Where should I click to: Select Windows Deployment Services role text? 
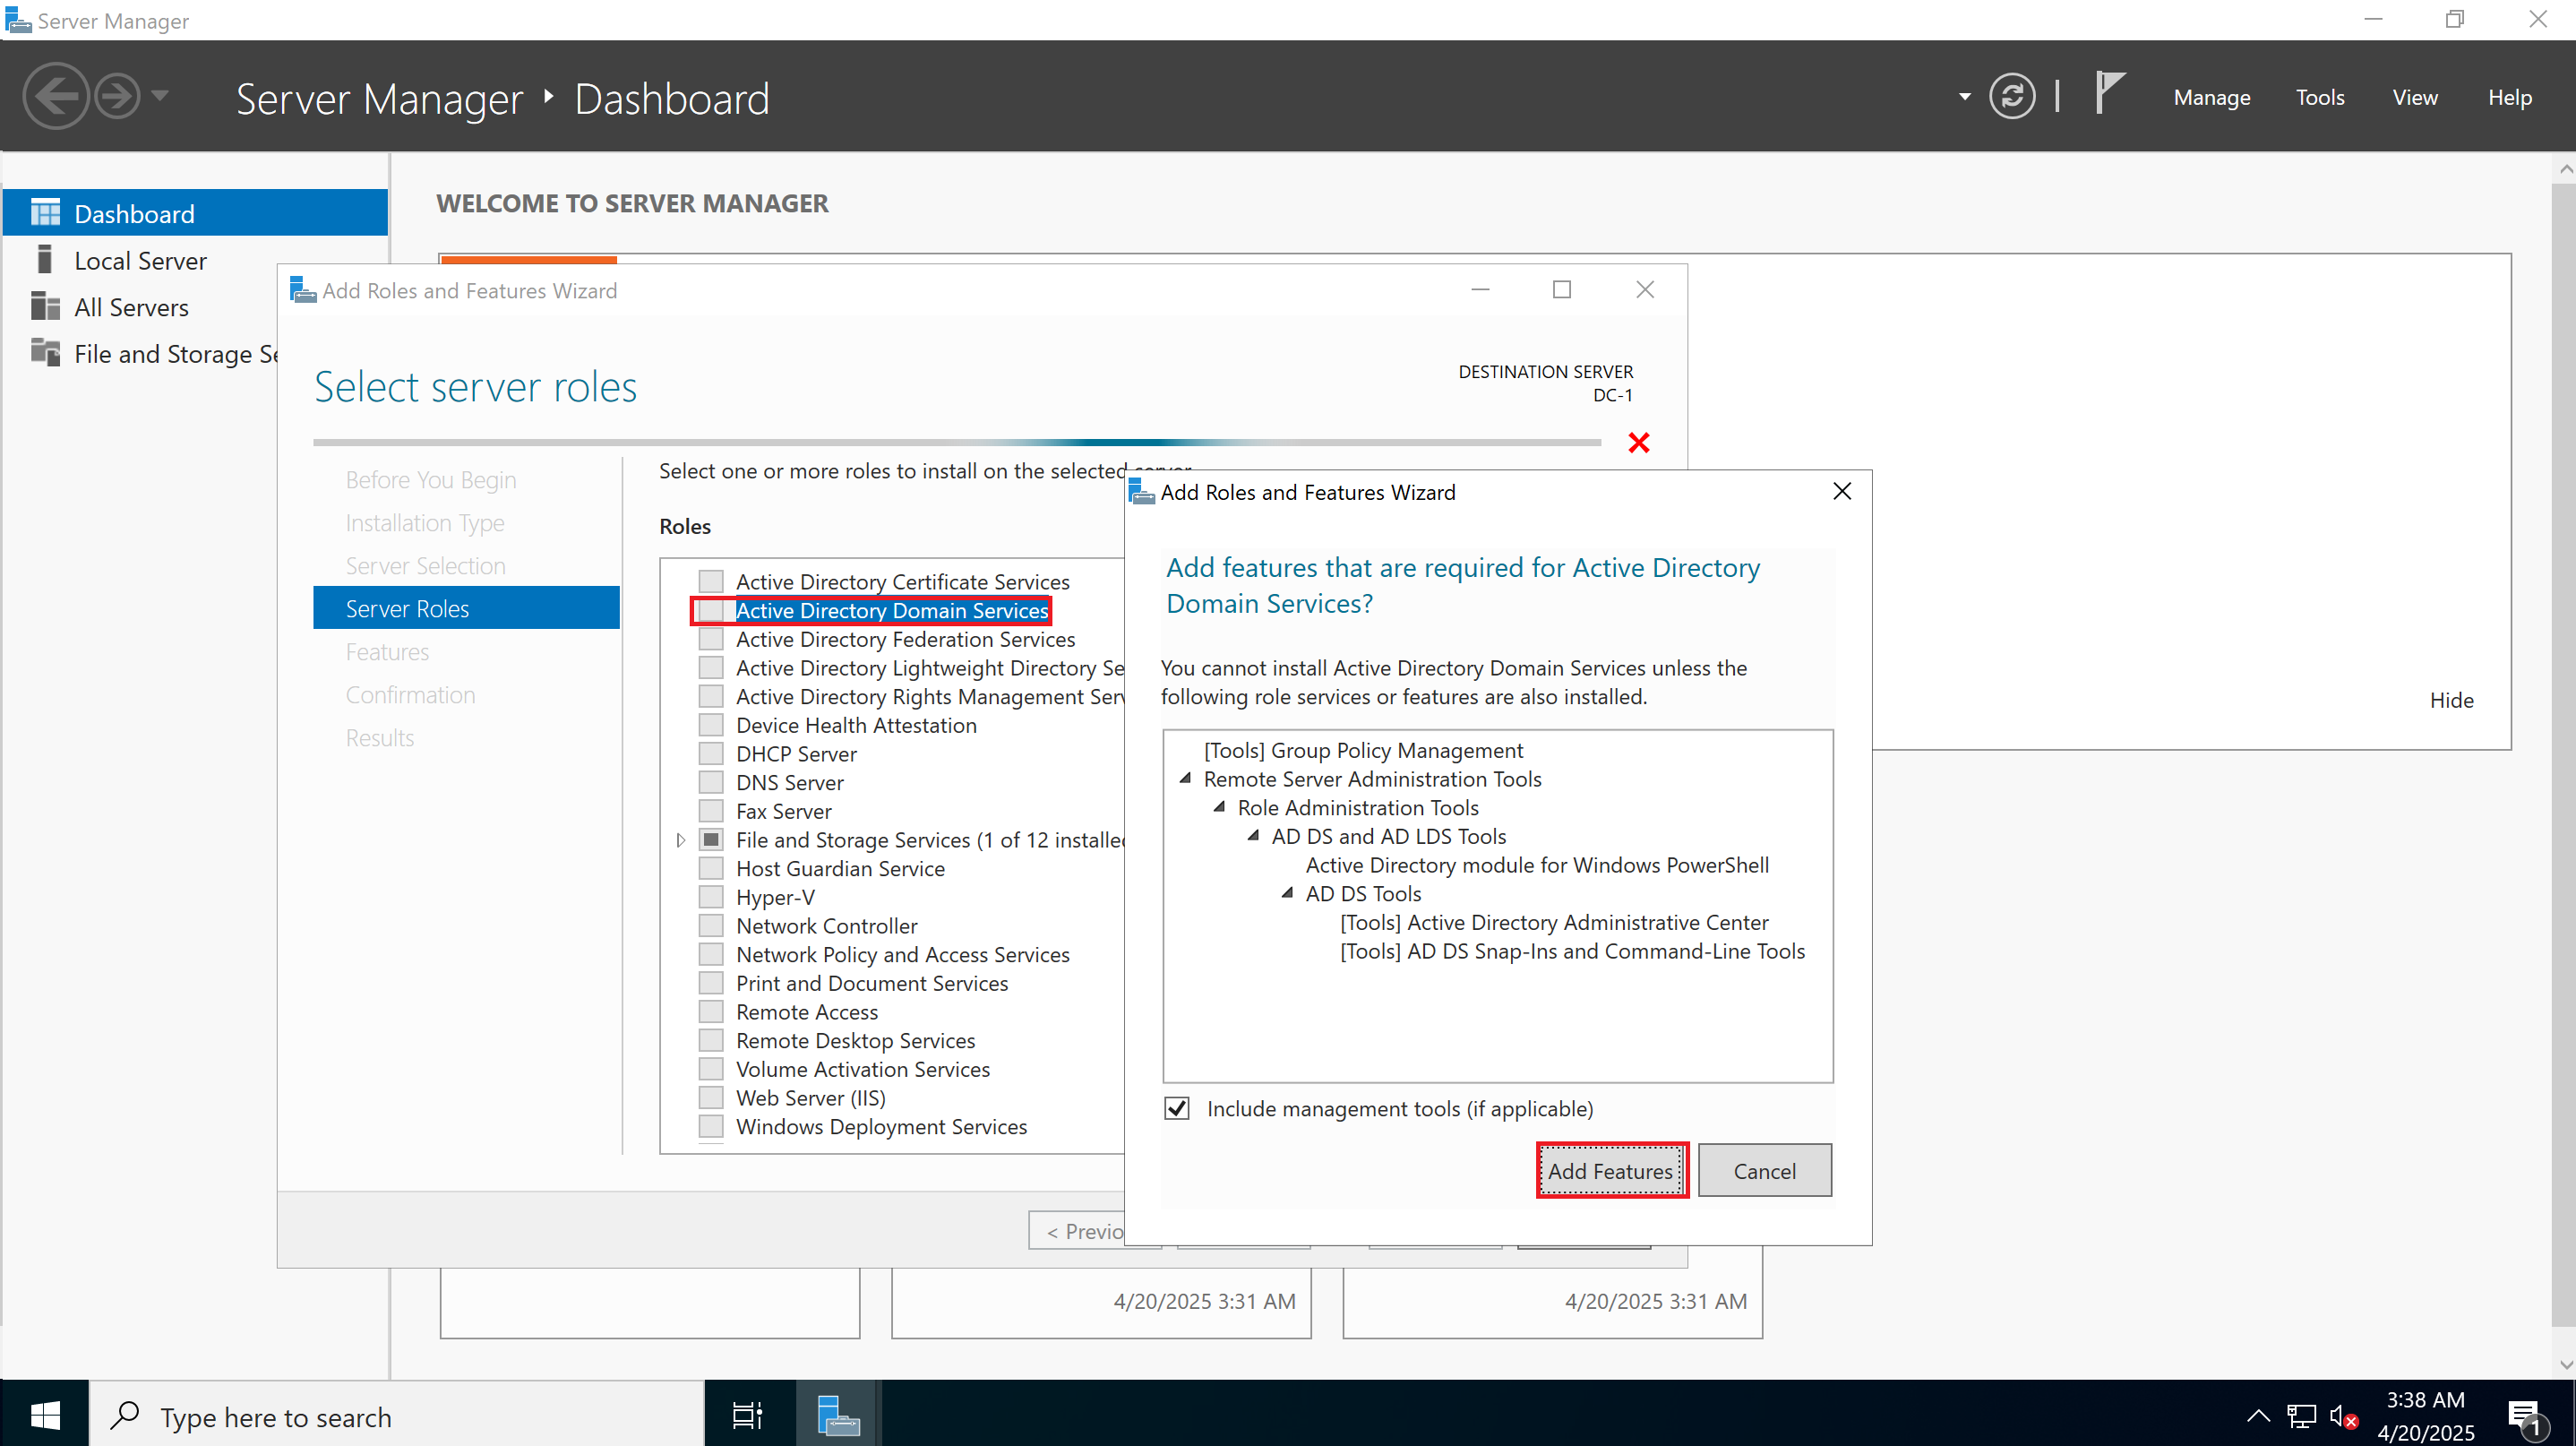click(x=881, y=1127)
